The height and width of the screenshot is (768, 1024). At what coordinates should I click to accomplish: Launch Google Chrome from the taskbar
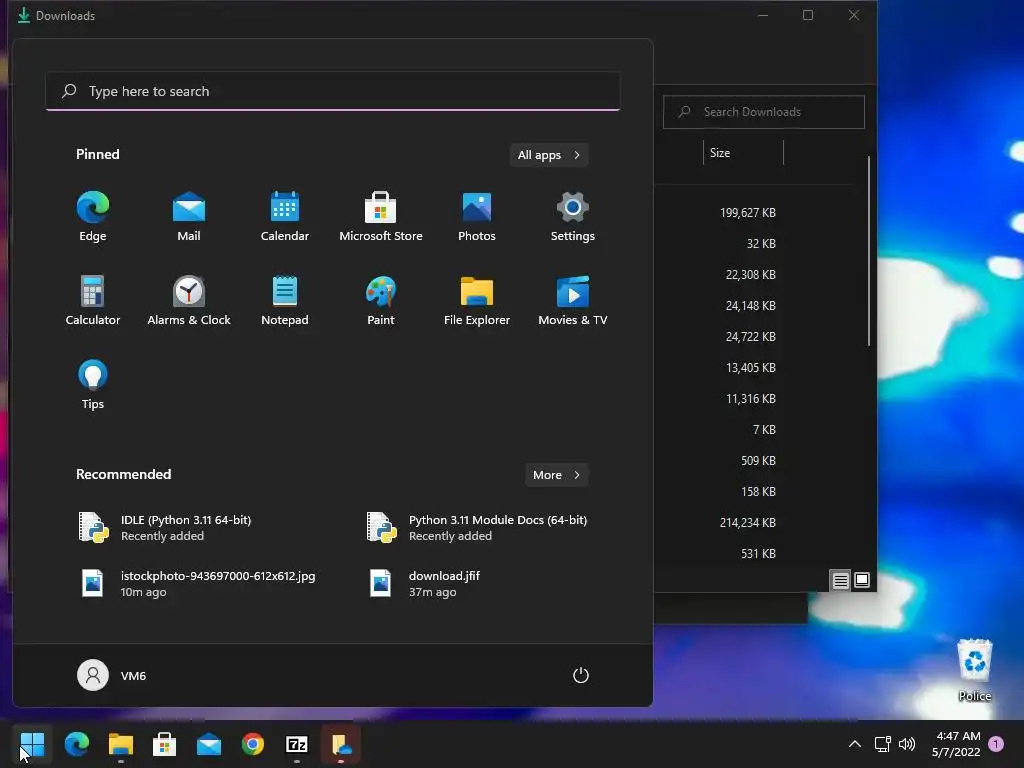(x=253, y=744)
